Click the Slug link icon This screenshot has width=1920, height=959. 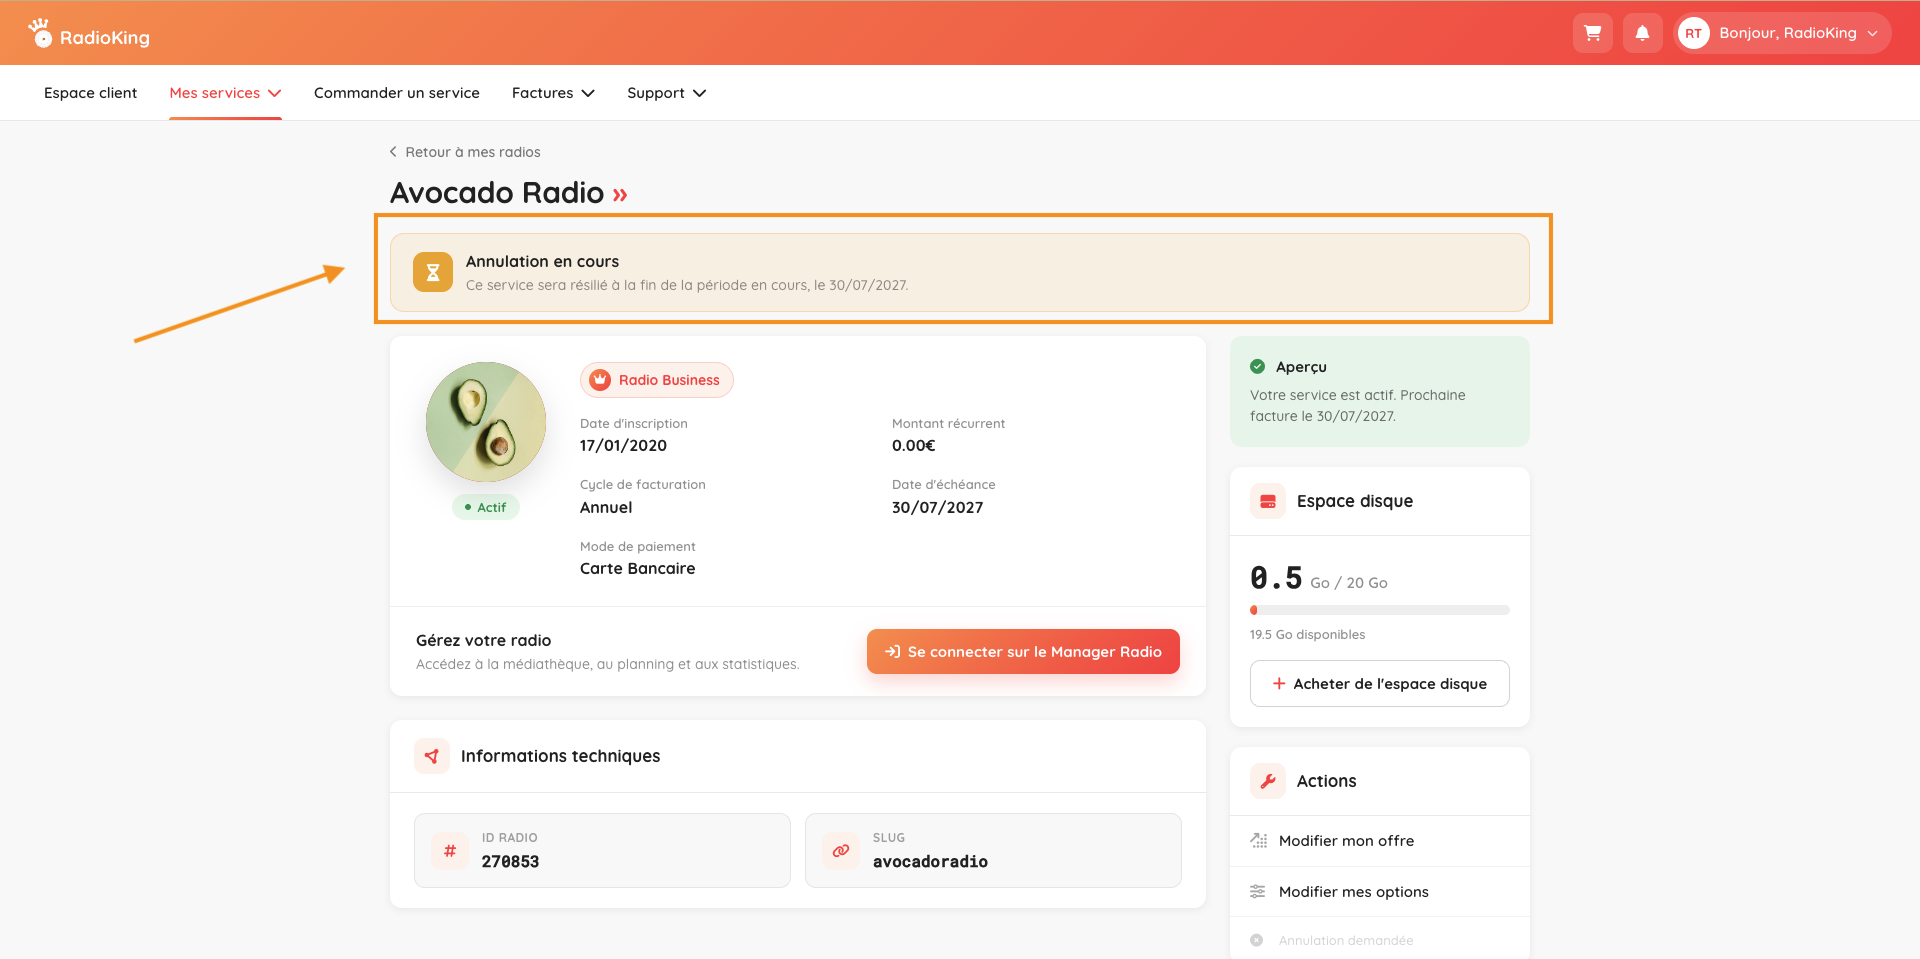[x=841, y=851]
